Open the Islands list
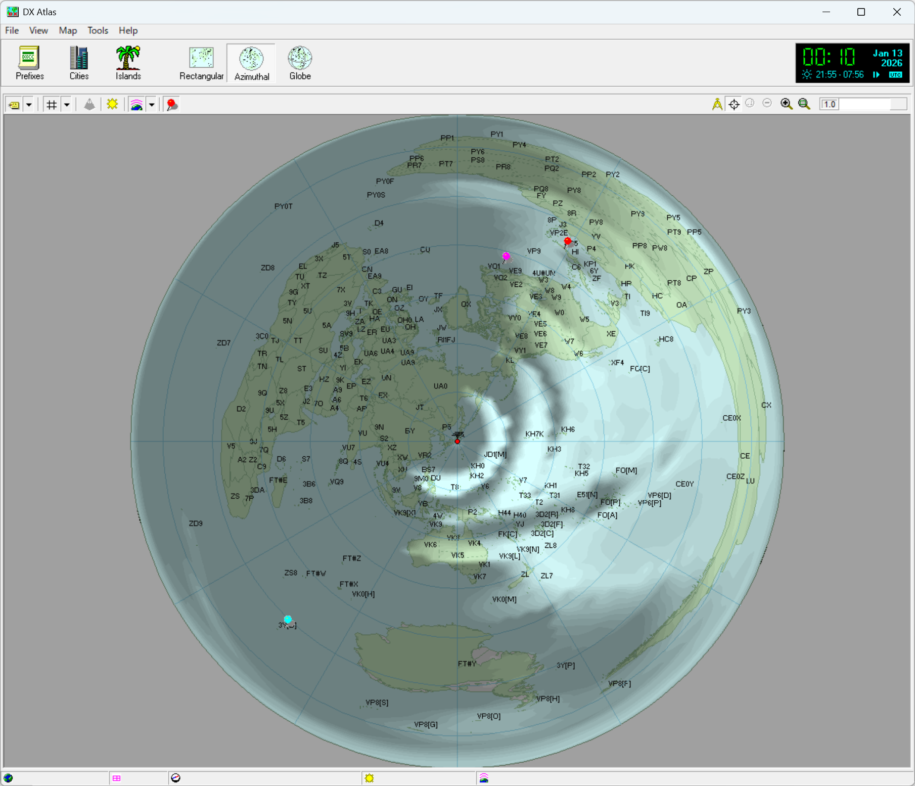The image size is (915, 786). (128, 62)
